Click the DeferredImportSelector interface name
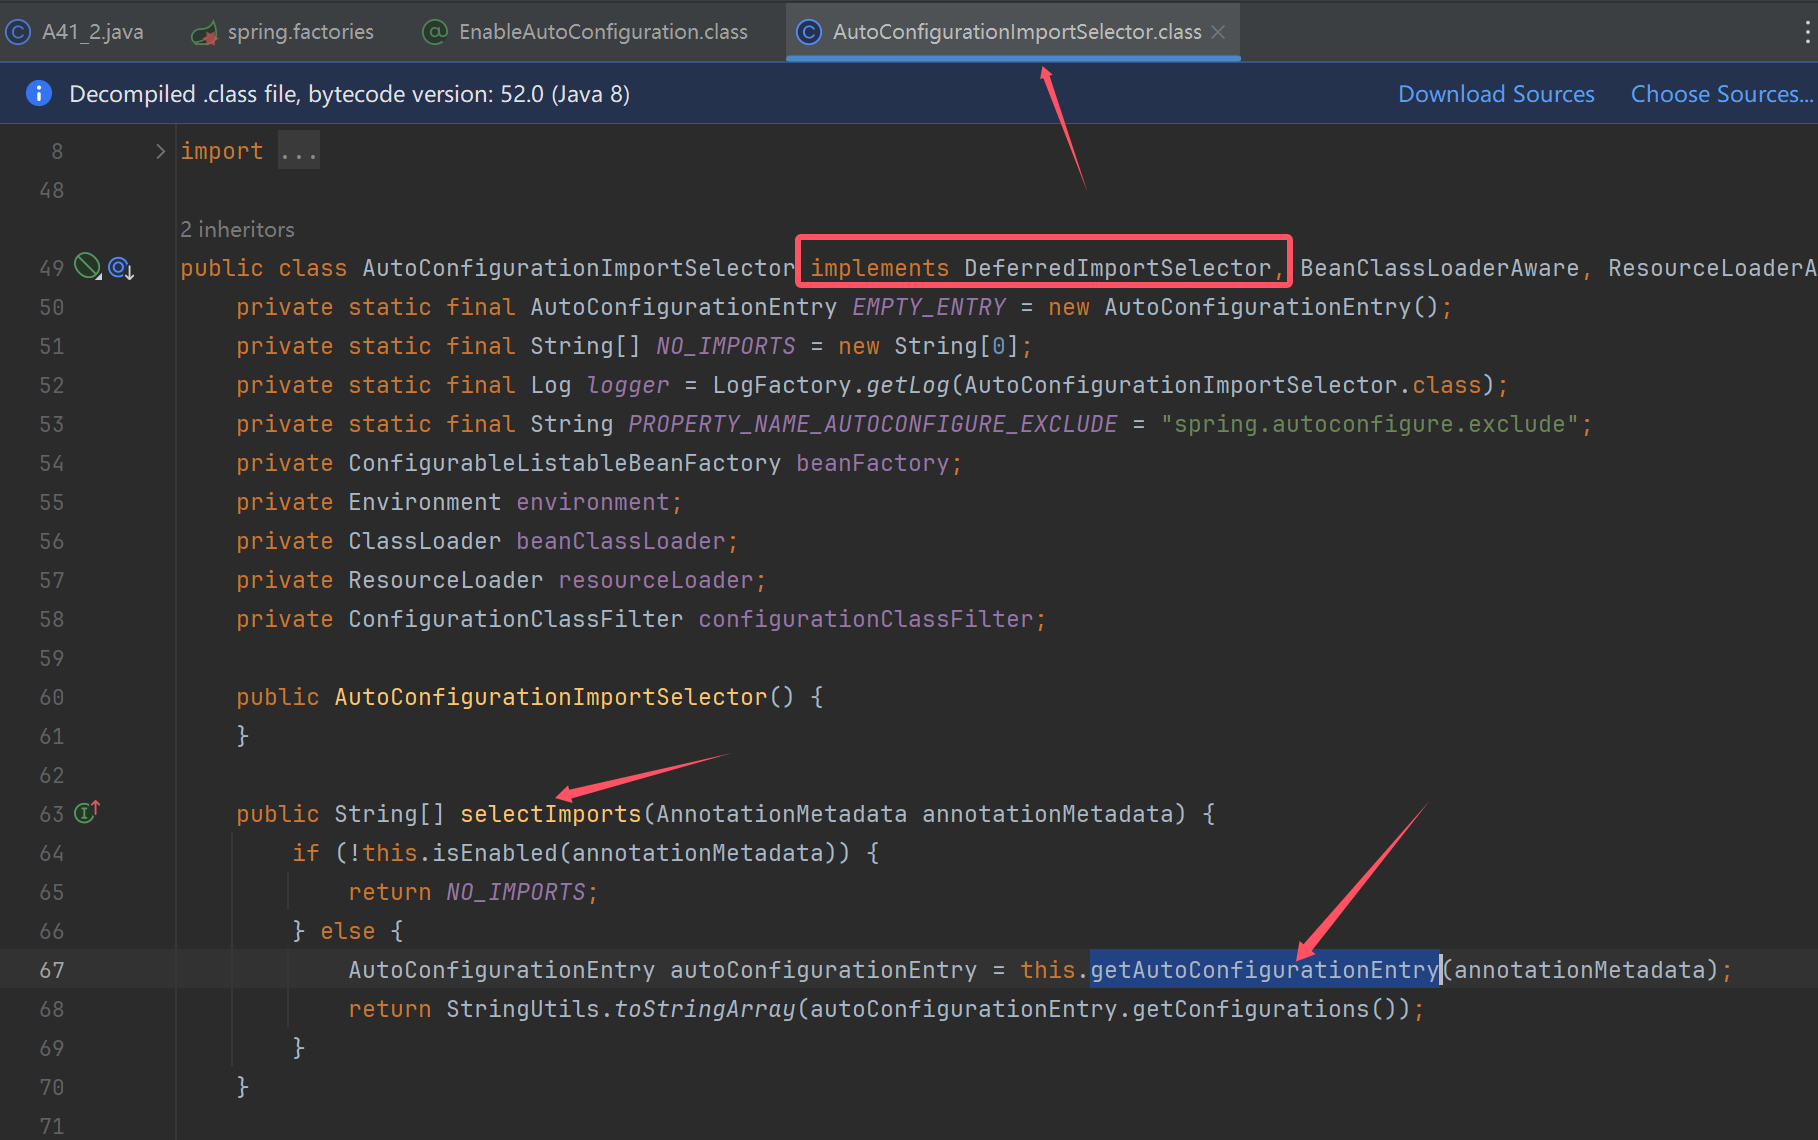Image resolution: width=1818 pixels, height=1140 pixels. coord(1117,268)
